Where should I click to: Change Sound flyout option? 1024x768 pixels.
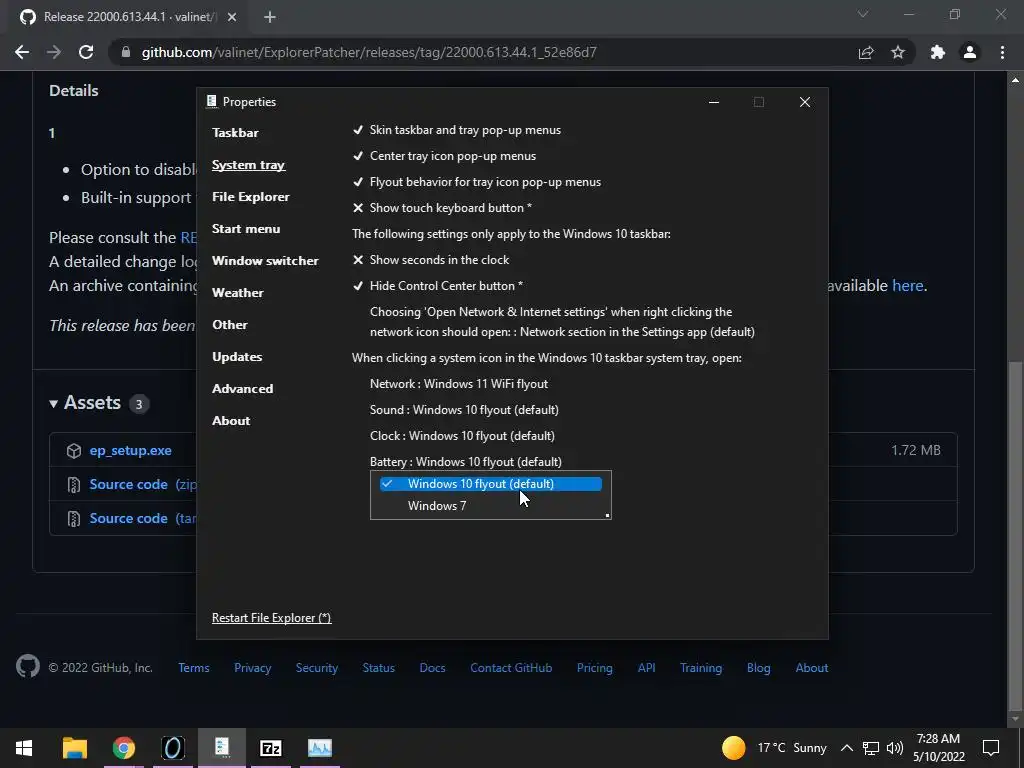coord(464,410)
